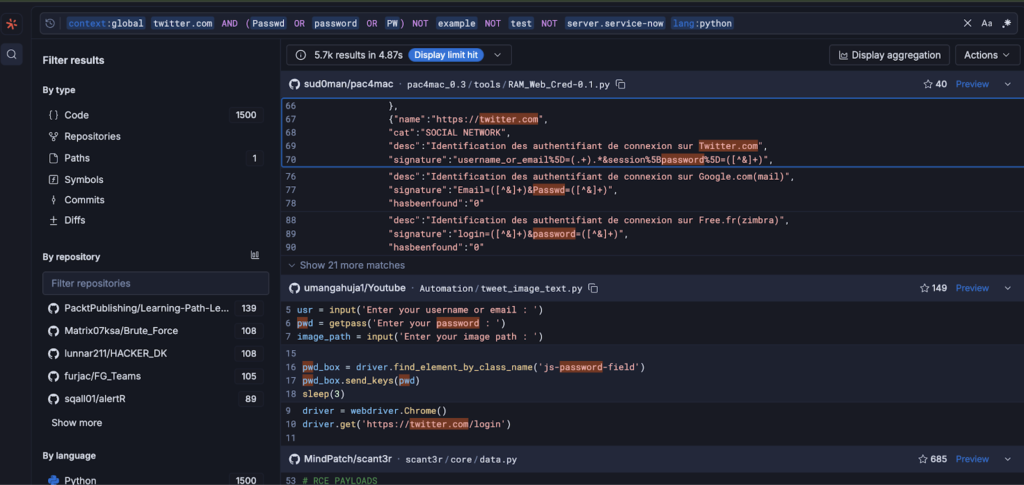Screen dimensions: 1024x485
Task: Collapse the MindPatch/scant3r result chevron
Action: (1008, 459)
